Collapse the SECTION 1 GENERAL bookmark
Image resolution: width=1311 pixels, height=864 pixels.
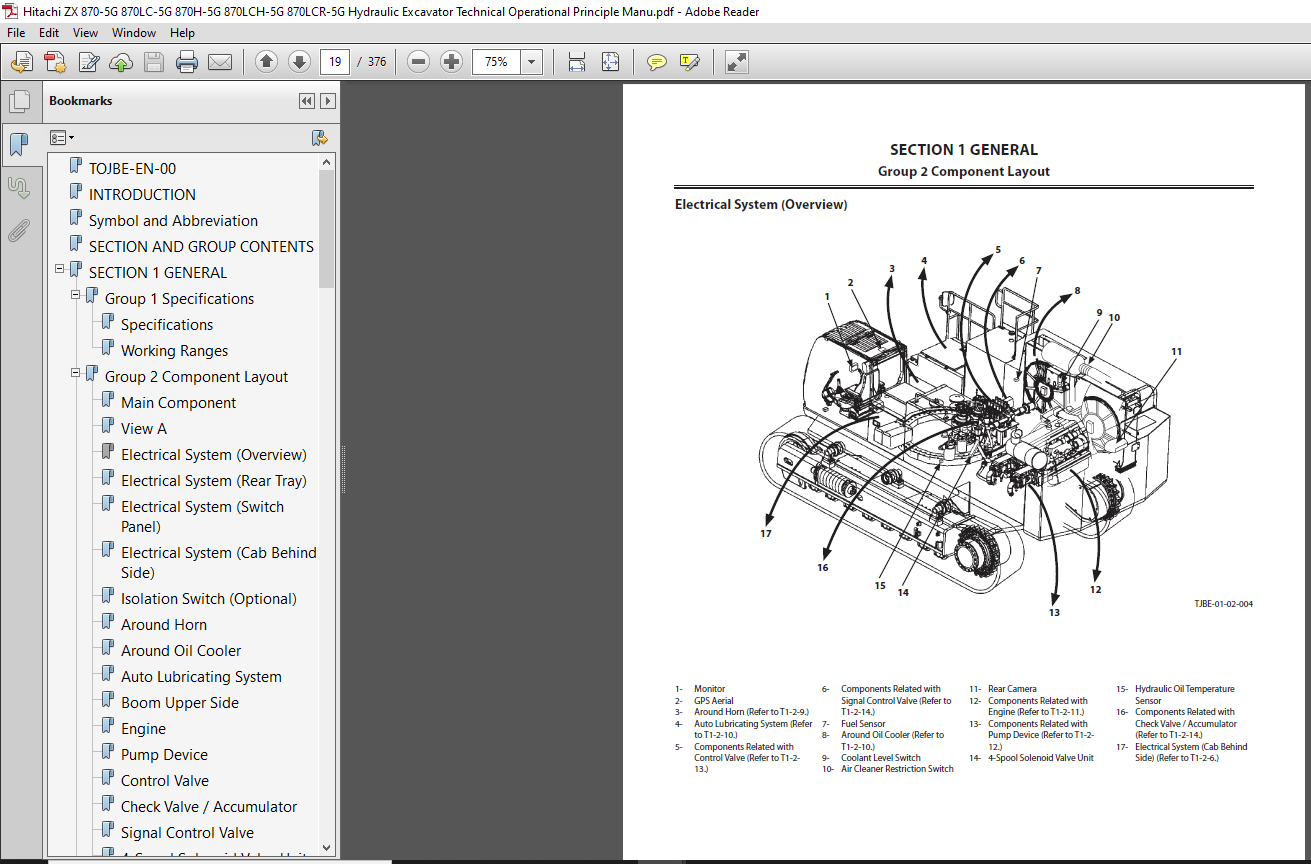(x=60, y=269)
